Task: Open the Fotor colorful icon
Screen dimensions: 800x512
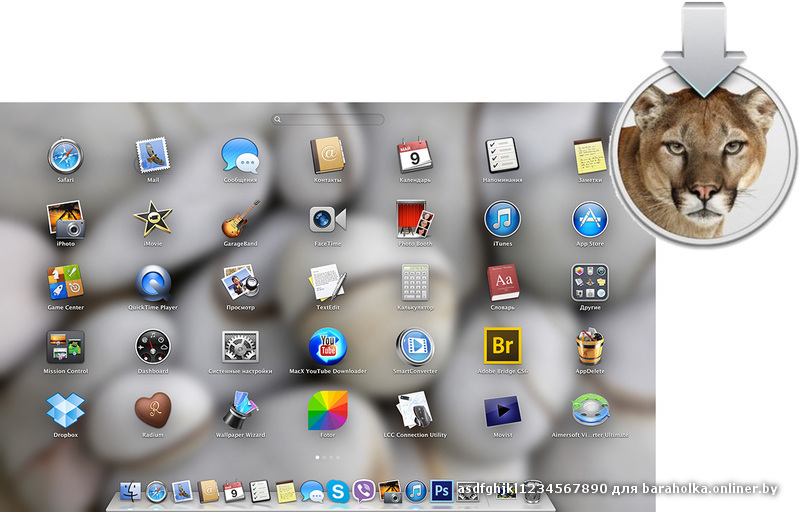Action: pos(328,410)
